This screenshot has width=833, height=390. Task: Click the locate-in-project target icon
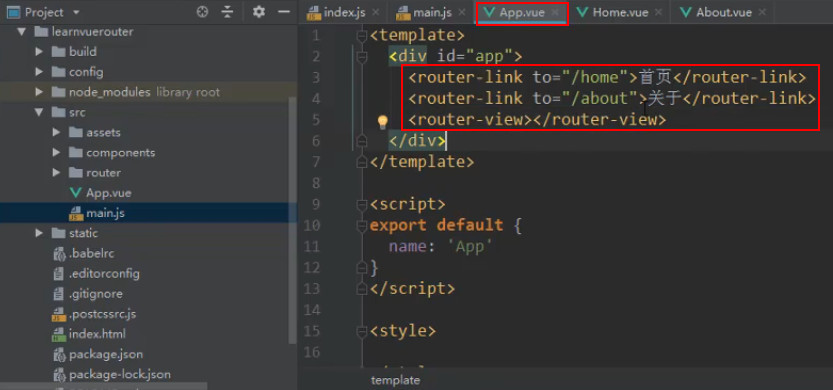point(202,12)
